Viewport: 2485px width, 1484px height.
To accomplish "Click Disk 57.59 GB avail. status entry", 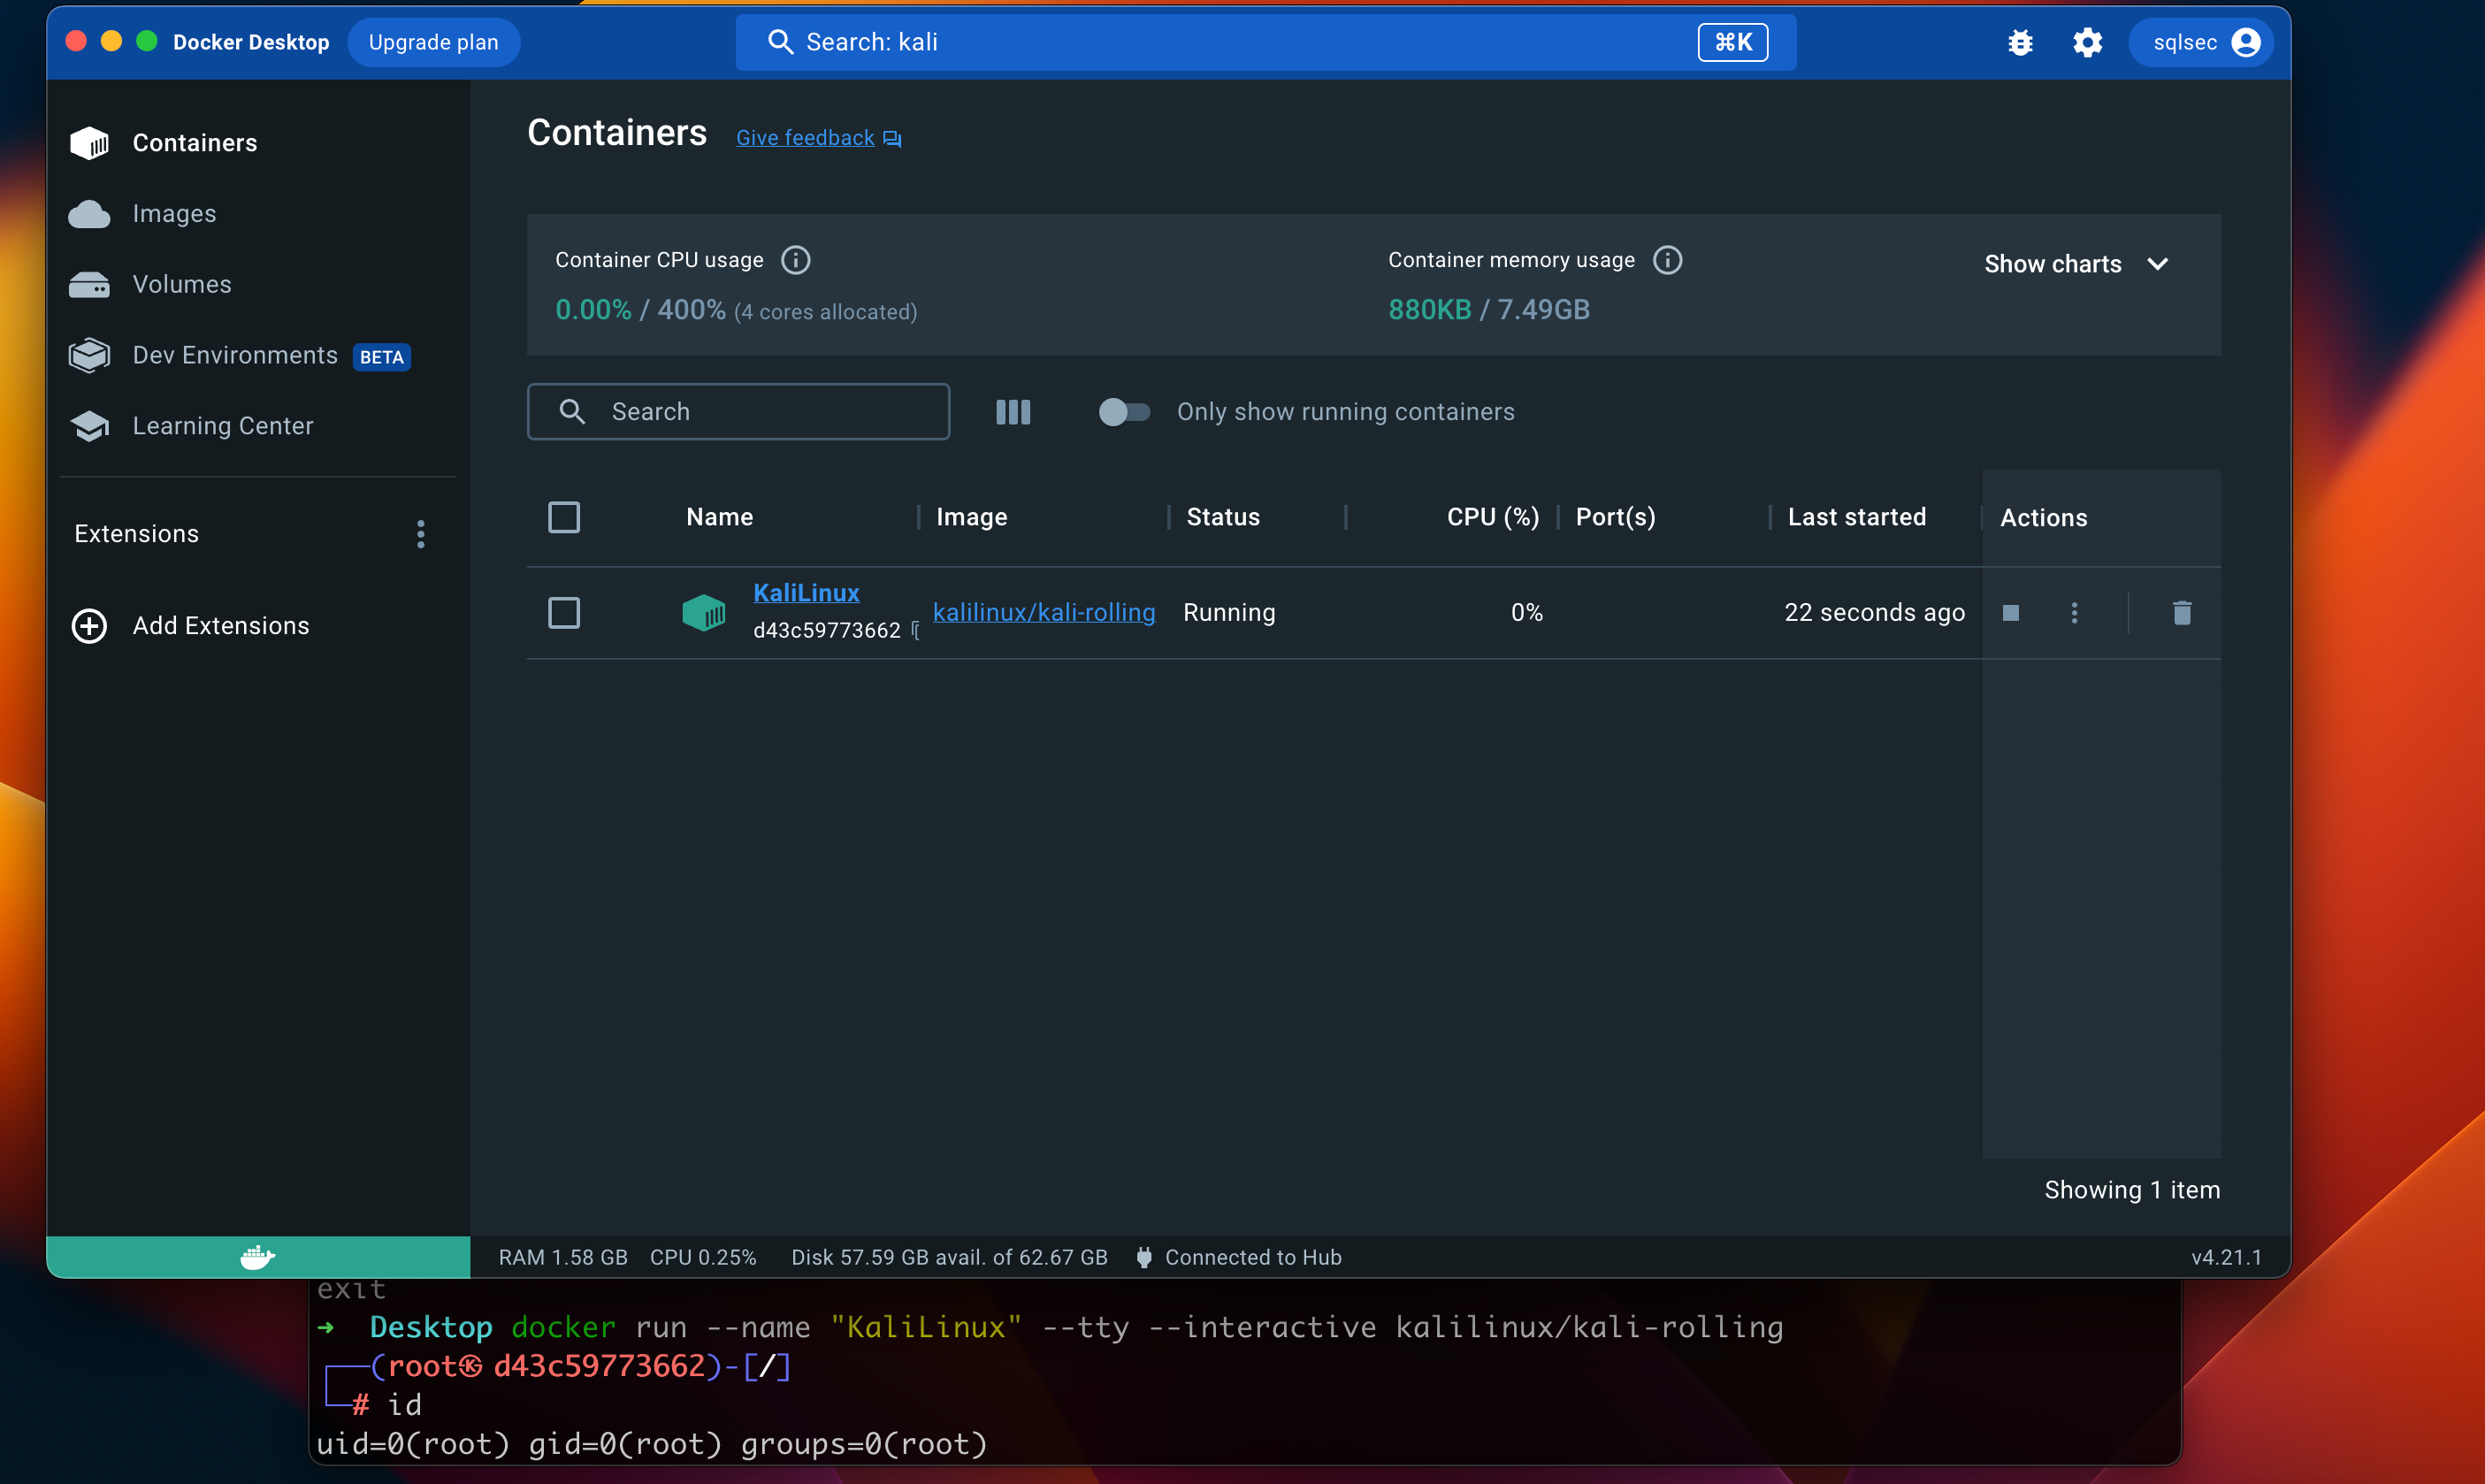I will 949,1257.
